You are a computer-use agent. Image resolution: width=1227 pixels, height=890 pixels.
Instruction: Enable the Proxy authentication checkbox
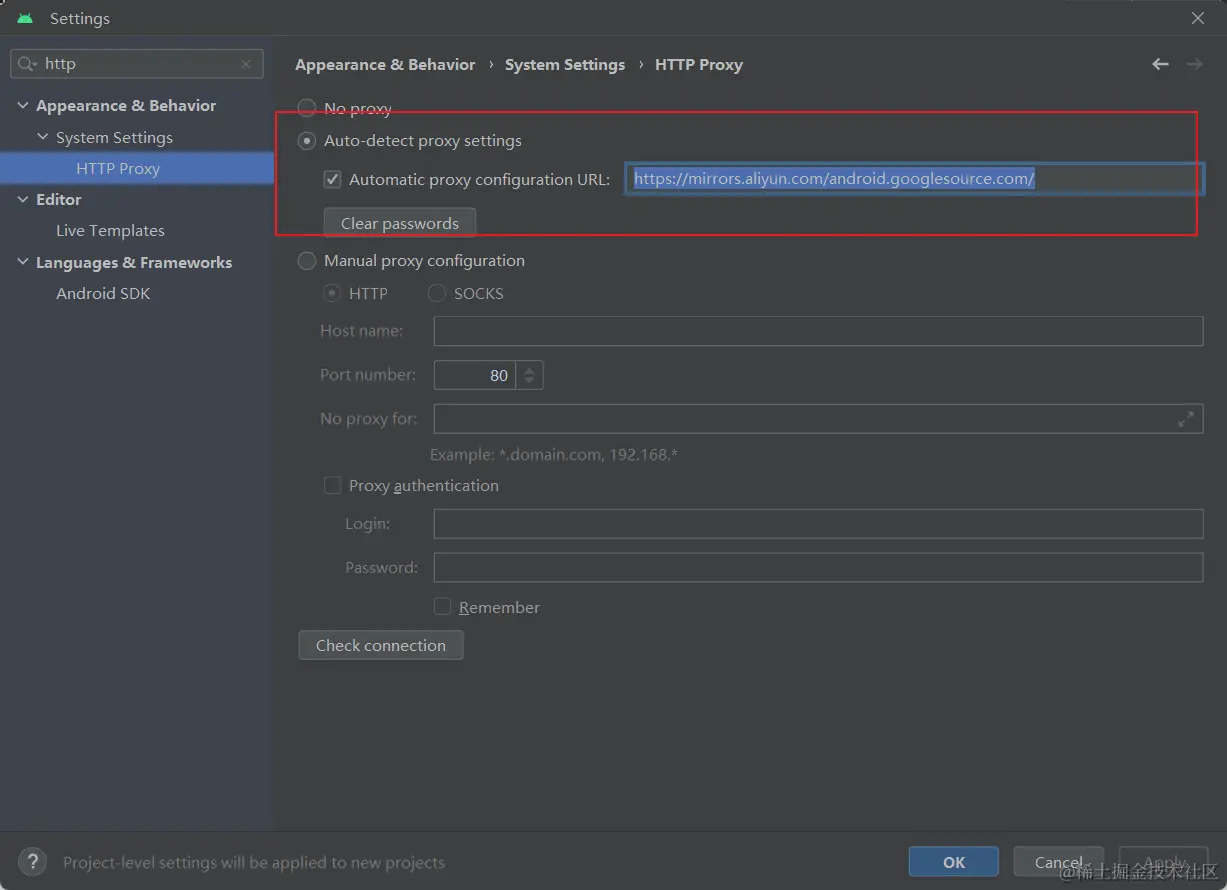click(333, 486)
